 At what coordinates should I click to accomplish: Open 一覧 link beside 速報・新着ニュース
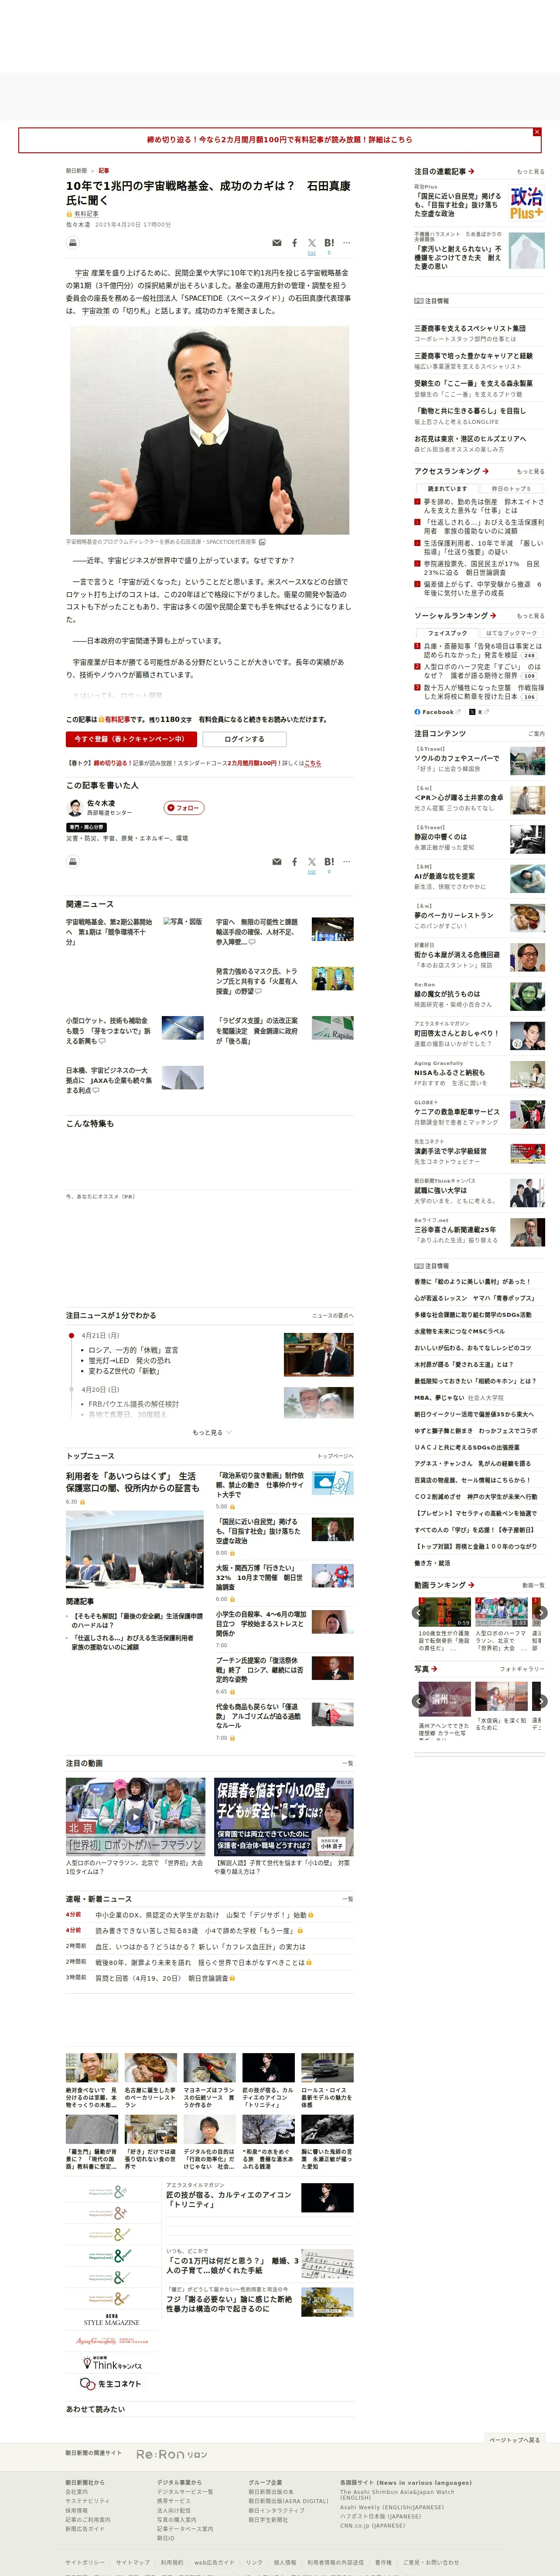348,1899
